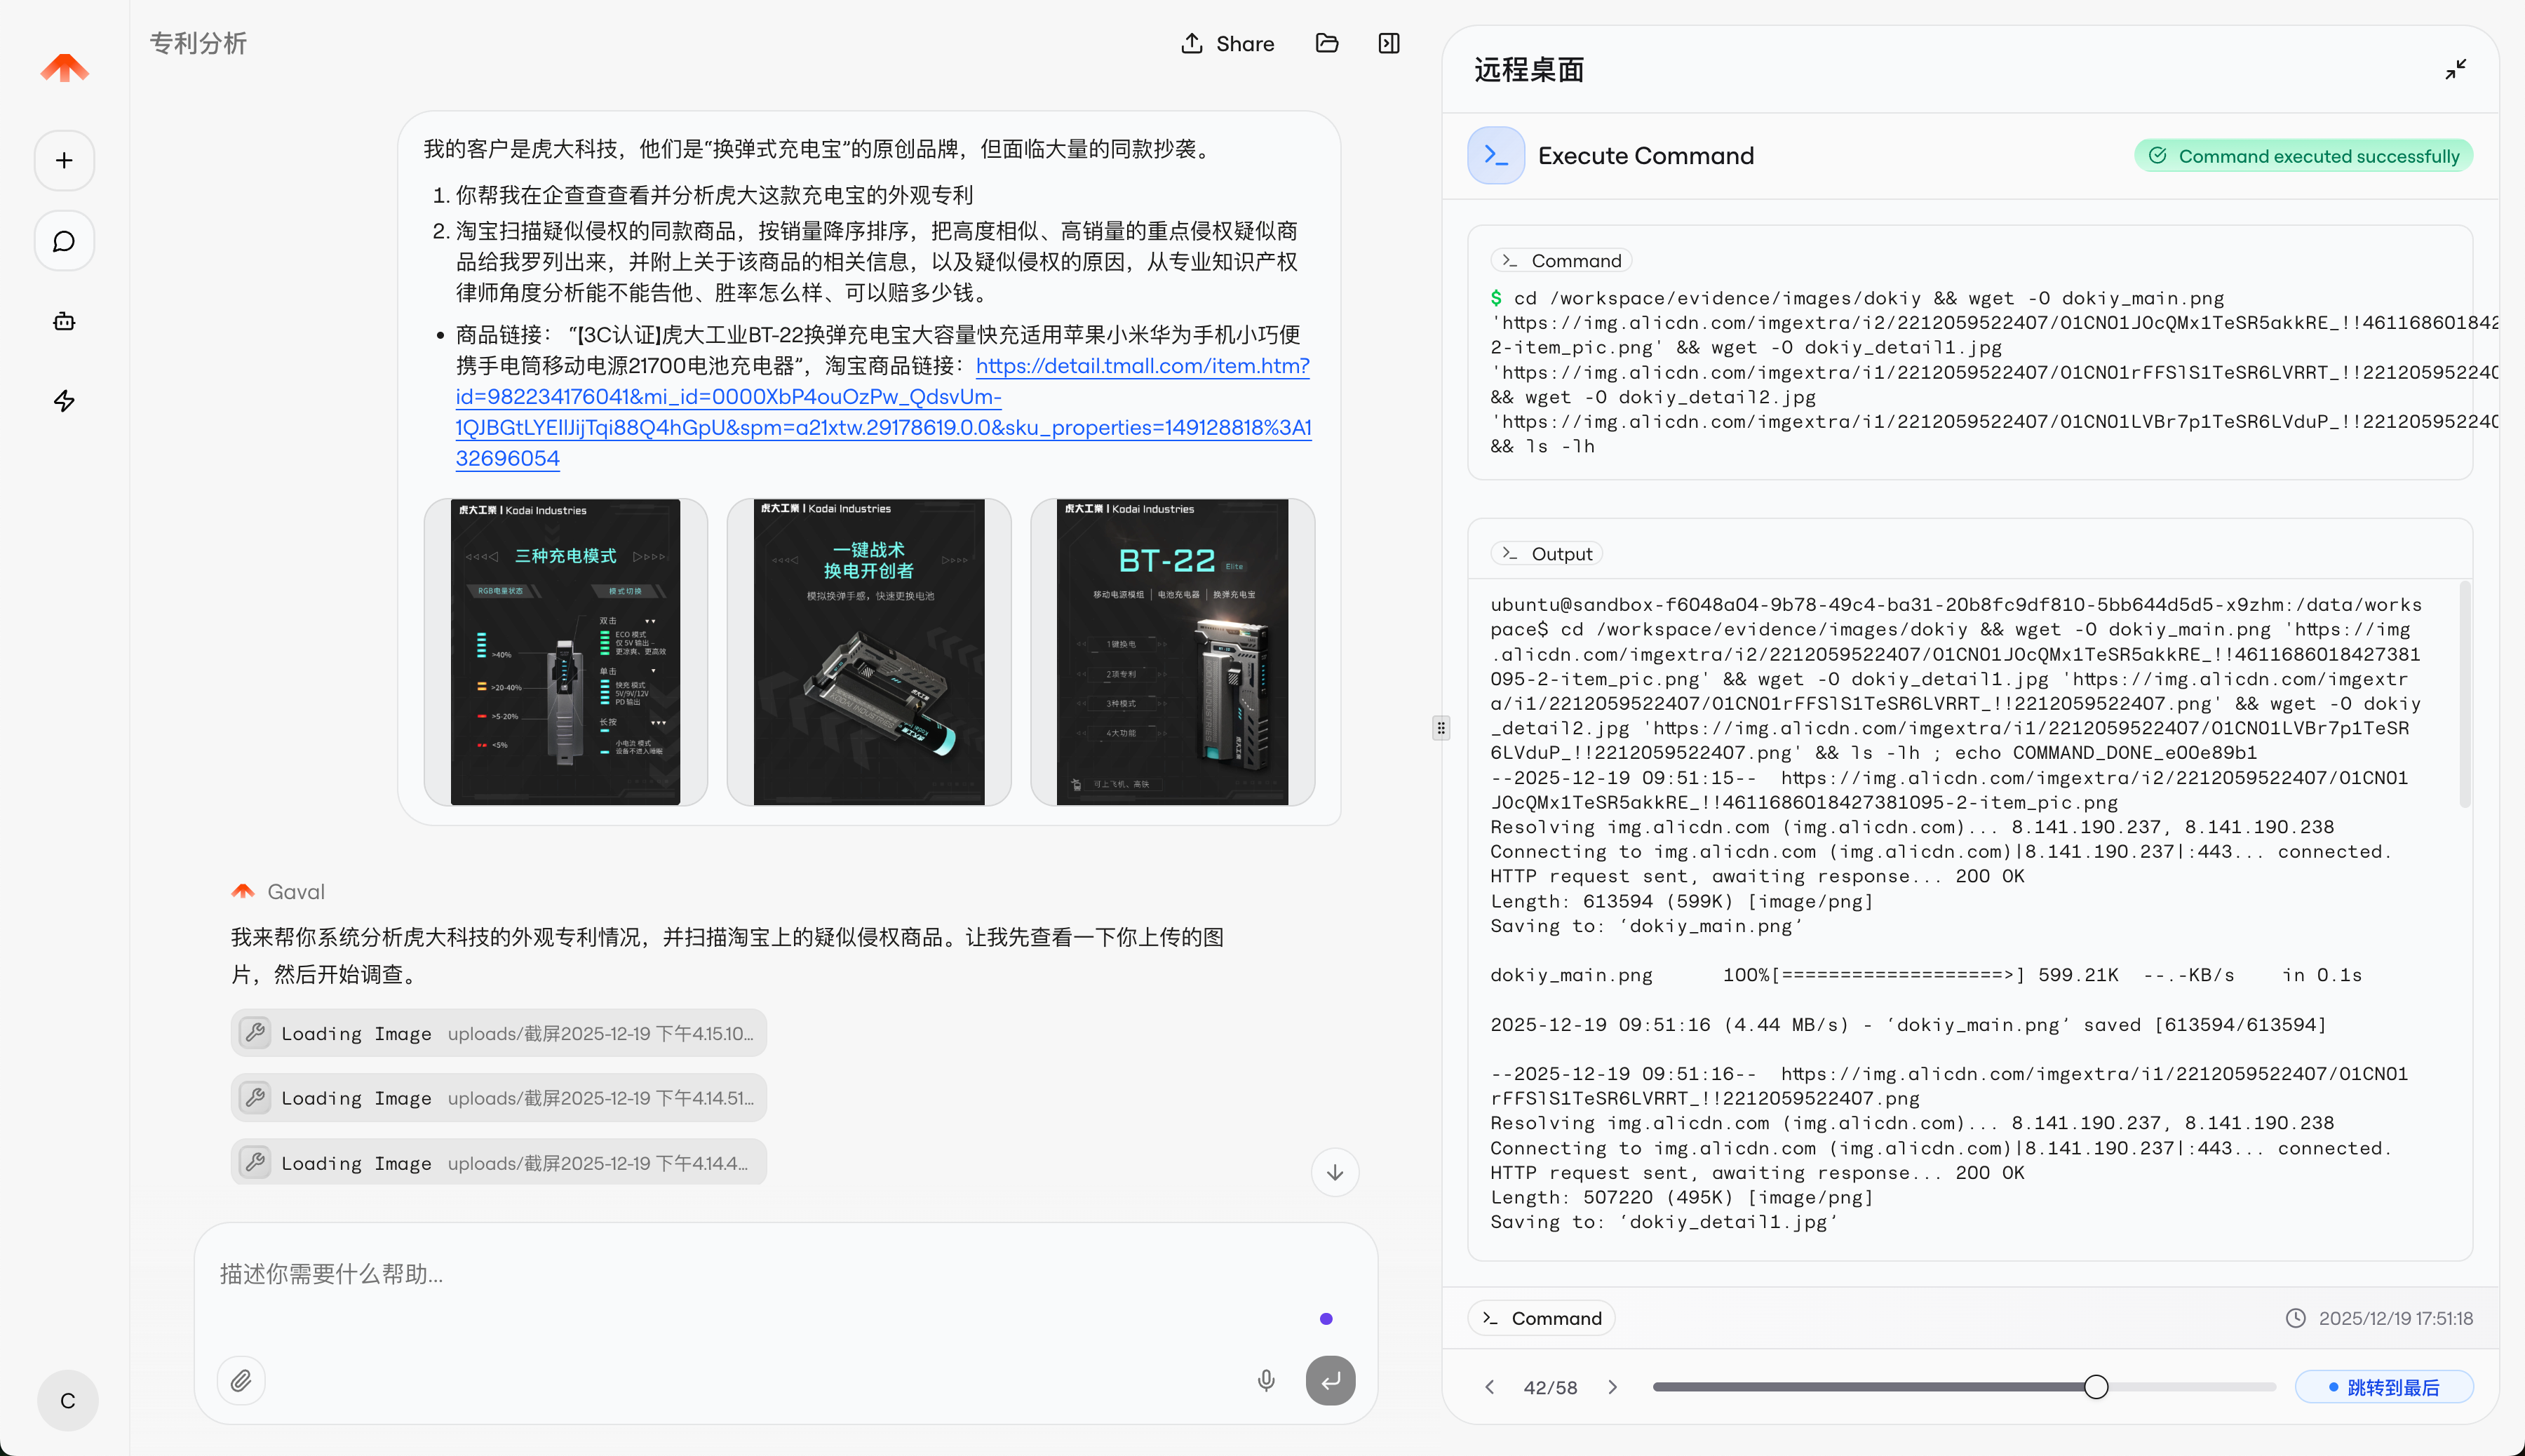The width and height of the screenshot is (2525, 1456).
Task: Open conversations via the speech bubble icon
Action: [63, 241]
